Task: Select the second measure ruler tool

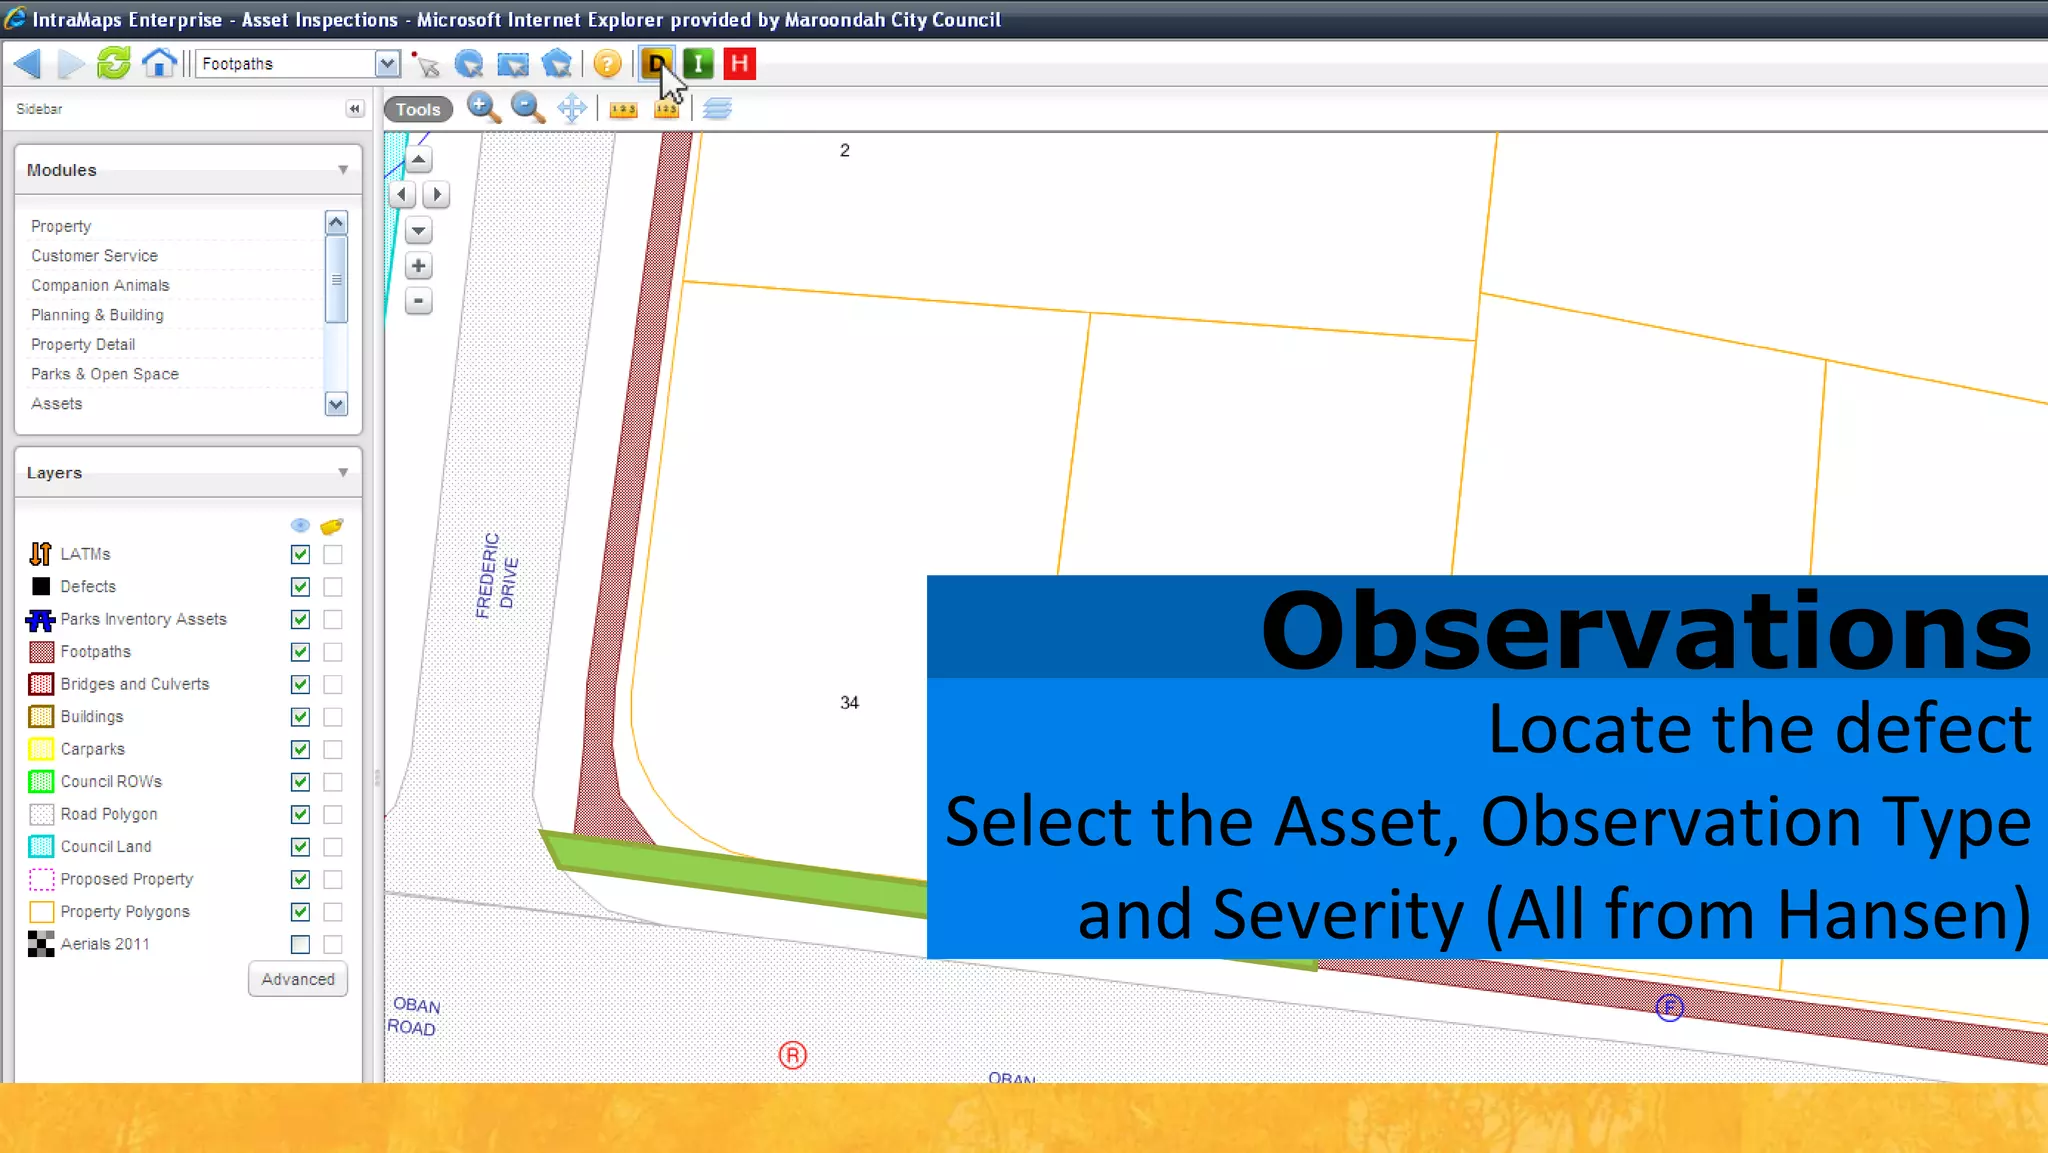Action: point(667,109)
